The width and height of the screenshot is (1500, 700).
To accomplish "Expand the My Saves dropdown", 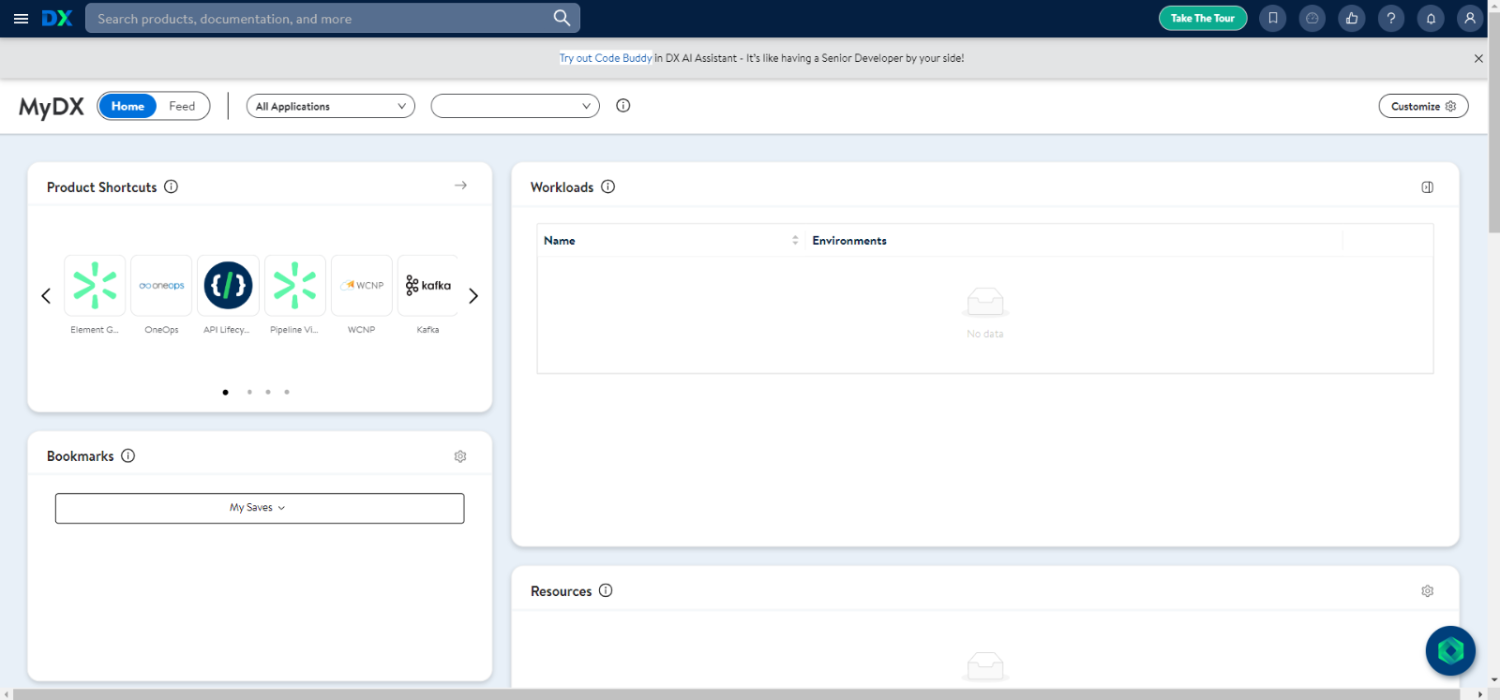I will tap(259, 508).
